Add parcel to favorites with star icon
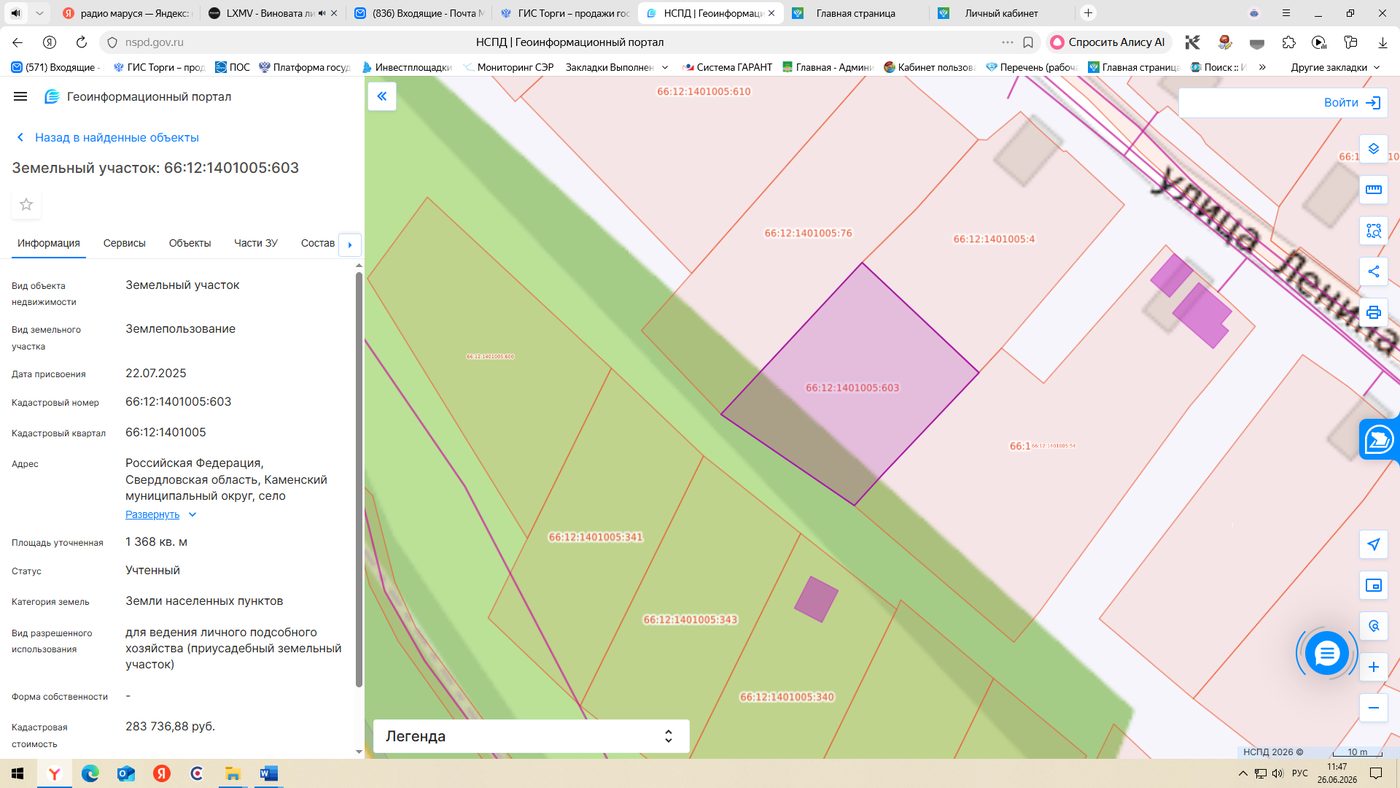 pos(26,204)
